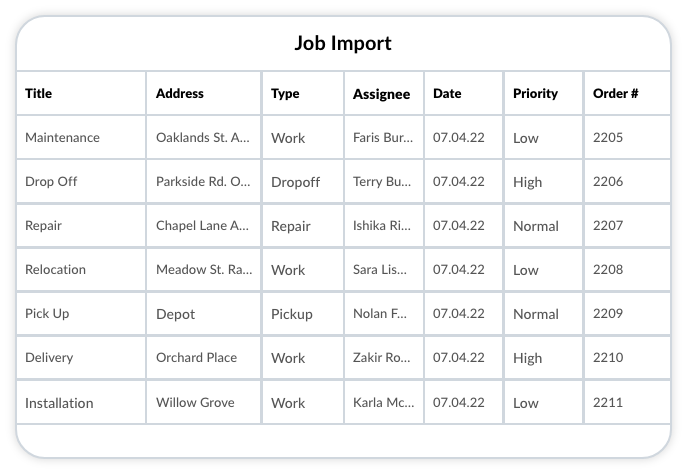687x474 pixels.
Task: Click the Order # column header
Action: click(x=616, y=94)
